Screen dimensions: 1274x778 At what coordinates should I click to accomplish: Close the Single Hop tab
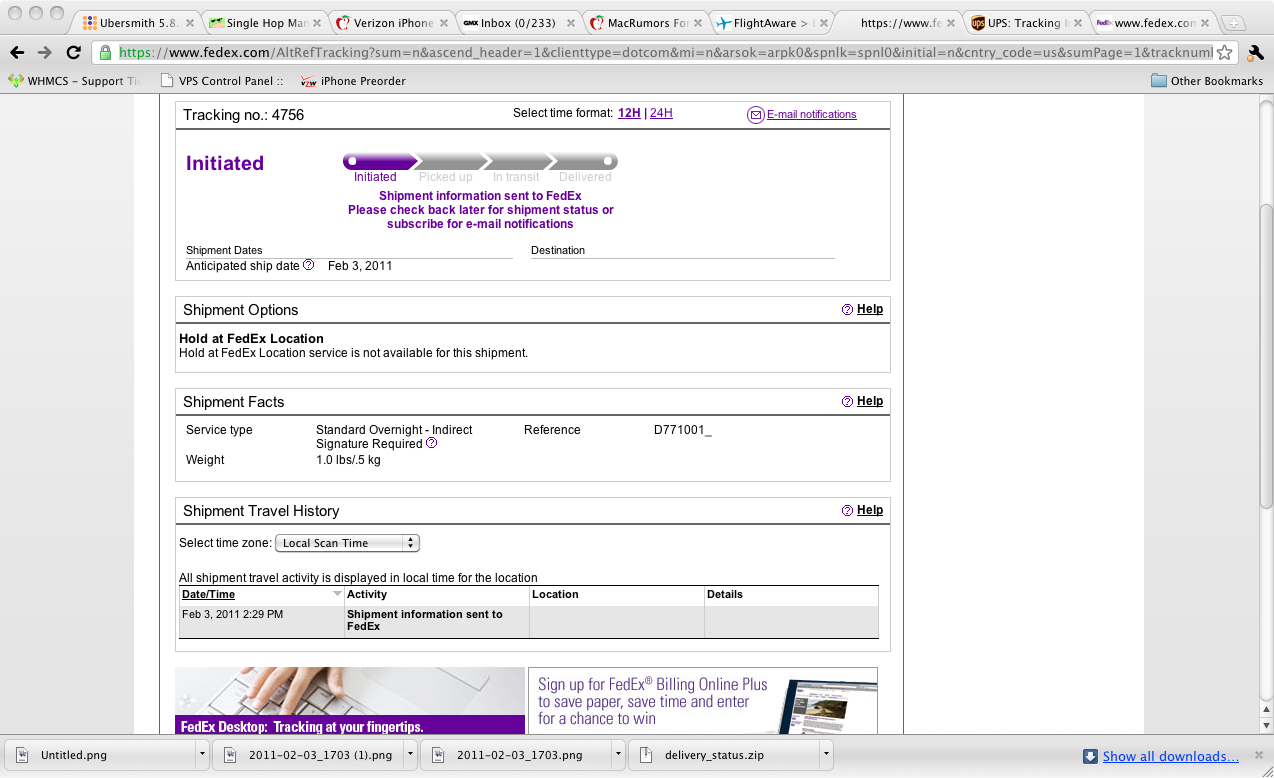point(317,23)
